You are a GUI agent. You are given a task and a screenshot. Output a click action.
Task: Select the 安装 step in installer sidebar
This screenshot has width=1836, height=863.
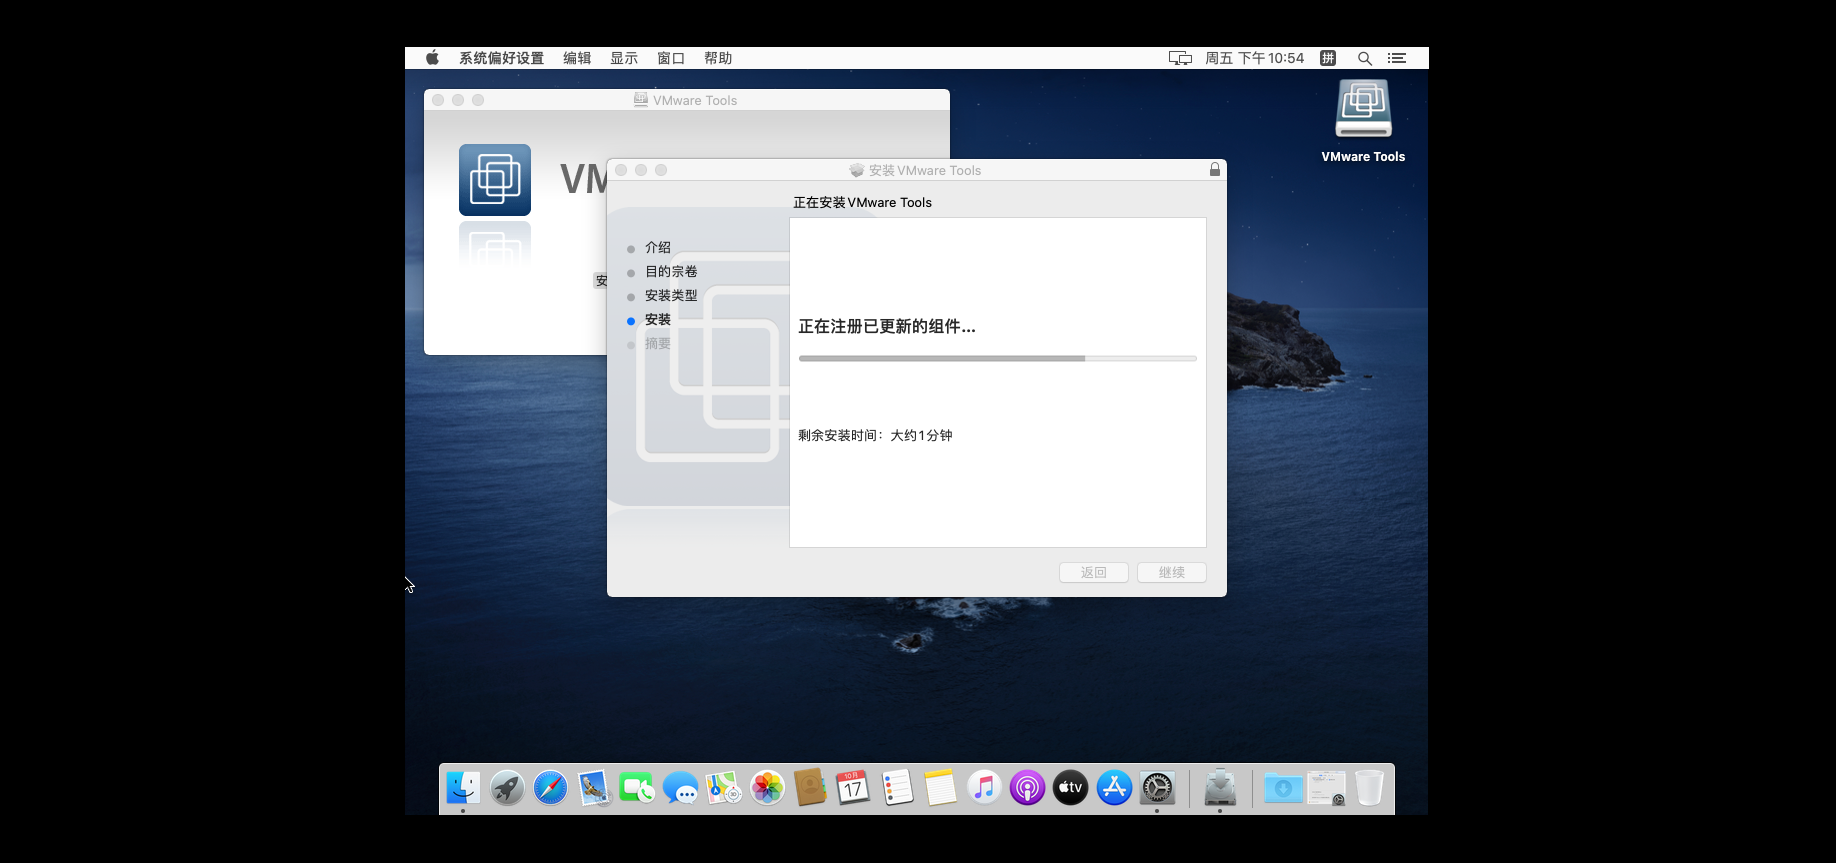[x=658, y=319]
